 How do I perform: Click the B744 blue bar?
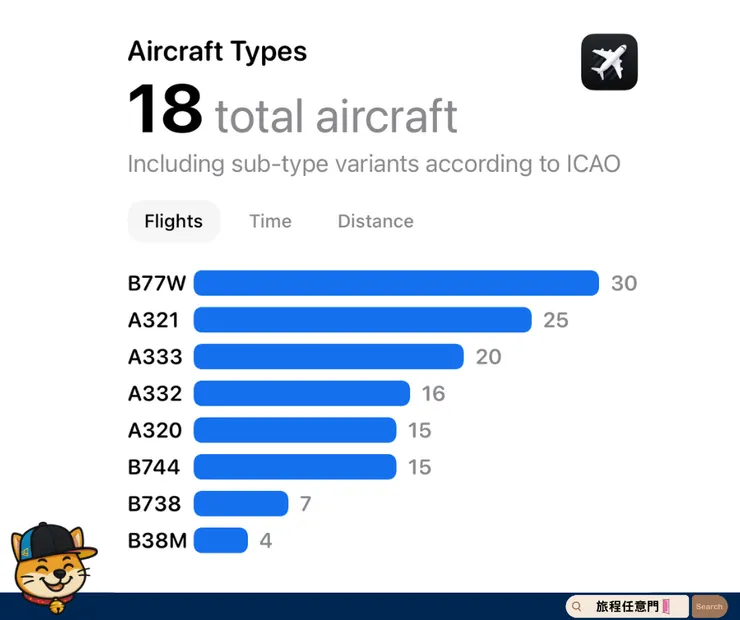pos(295,467)
